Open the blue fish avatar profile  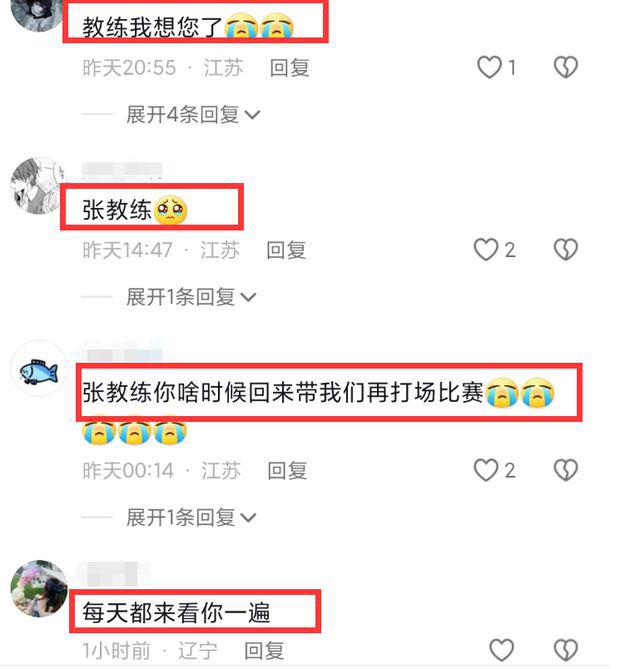(x=39, y=369)
